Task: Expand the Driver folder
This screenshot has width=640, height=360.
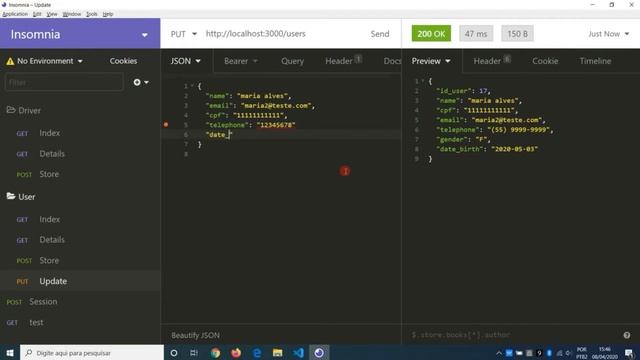Action: click(x=24, y=111)
